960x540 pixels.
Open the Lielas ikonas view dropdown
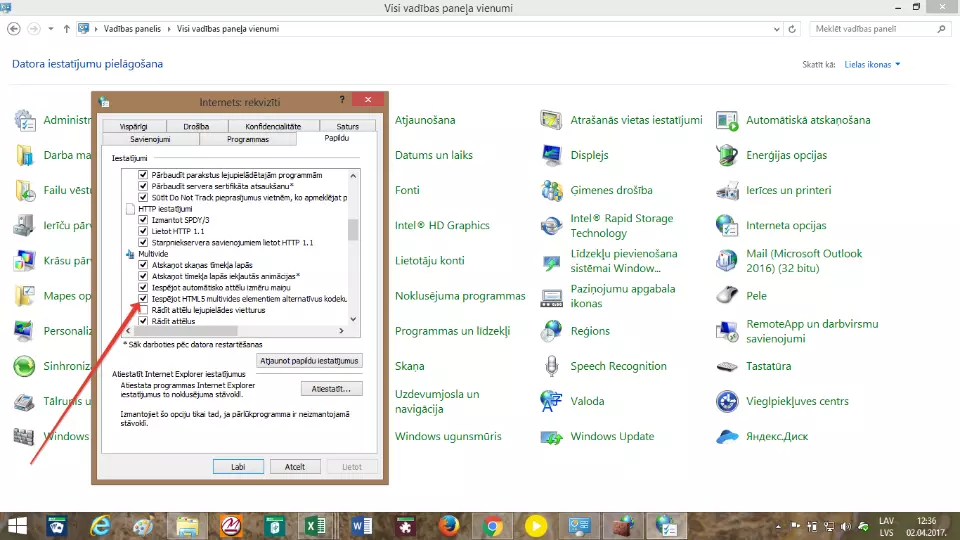coord(872,64)
